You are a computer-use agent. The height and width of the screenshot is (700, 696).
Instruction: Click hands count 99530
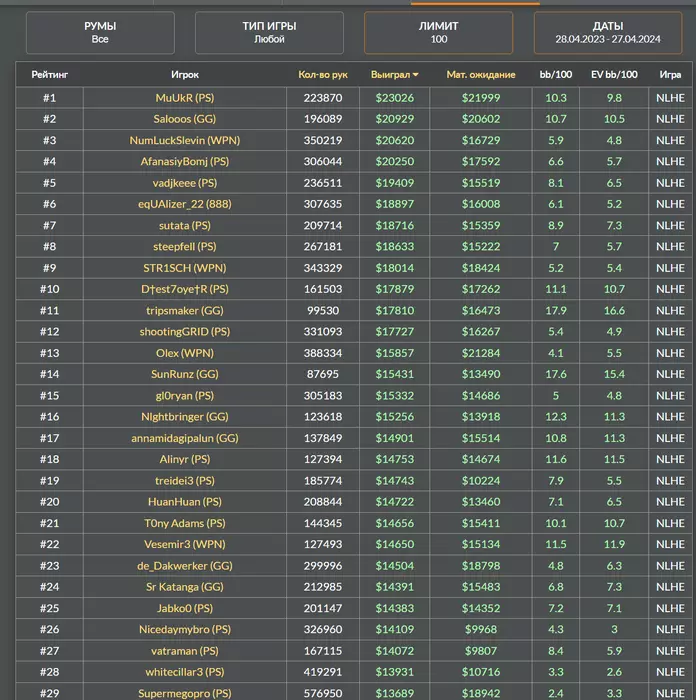click(x=323, y=310)
